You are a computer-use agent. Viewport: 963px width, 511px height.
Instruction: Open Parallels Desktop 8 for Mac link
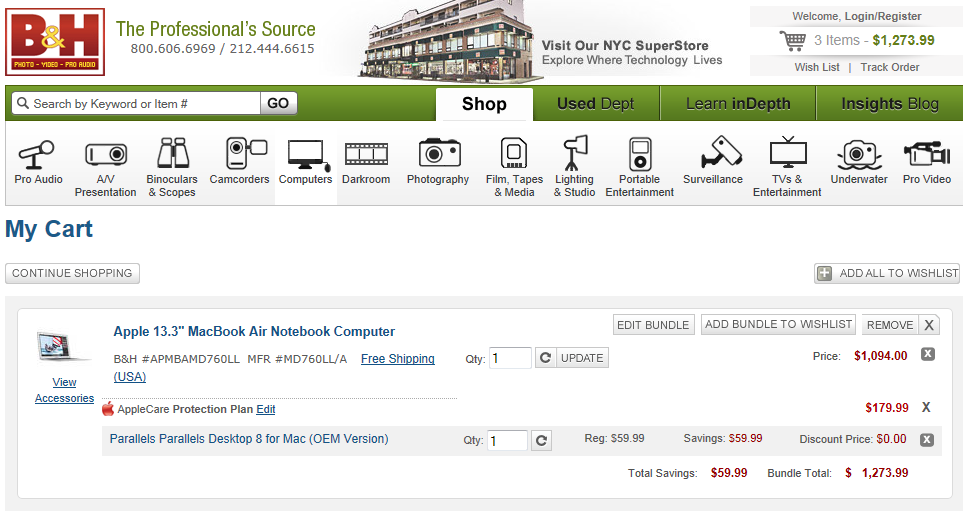coord(249,439)
